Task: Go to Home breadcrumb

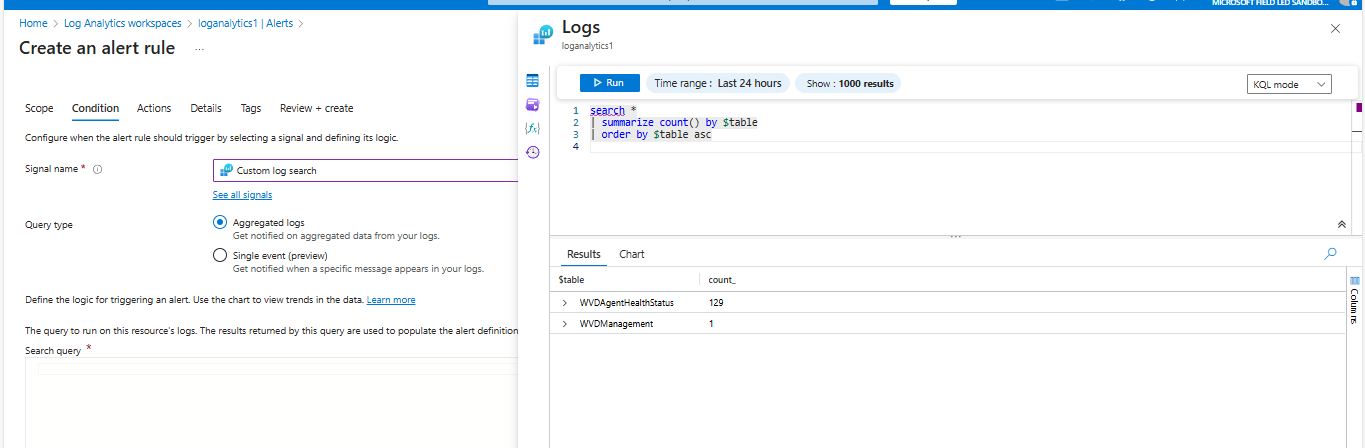Action: pyautogui.click(x=33, y=22)
